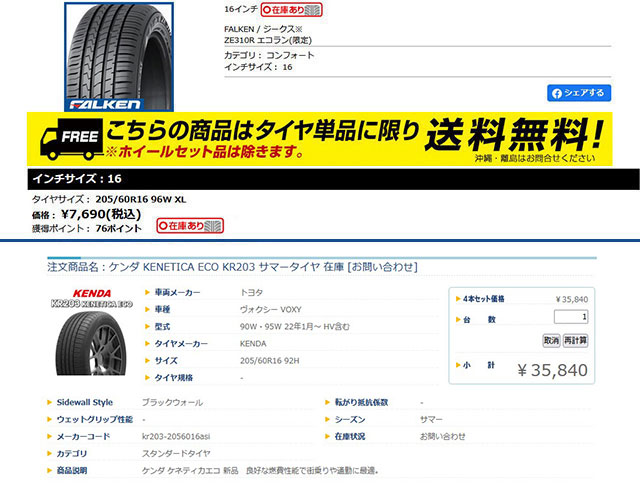Click the 再計算 recalculate button
Screen dimensions: 640x490
coord(576,340)
